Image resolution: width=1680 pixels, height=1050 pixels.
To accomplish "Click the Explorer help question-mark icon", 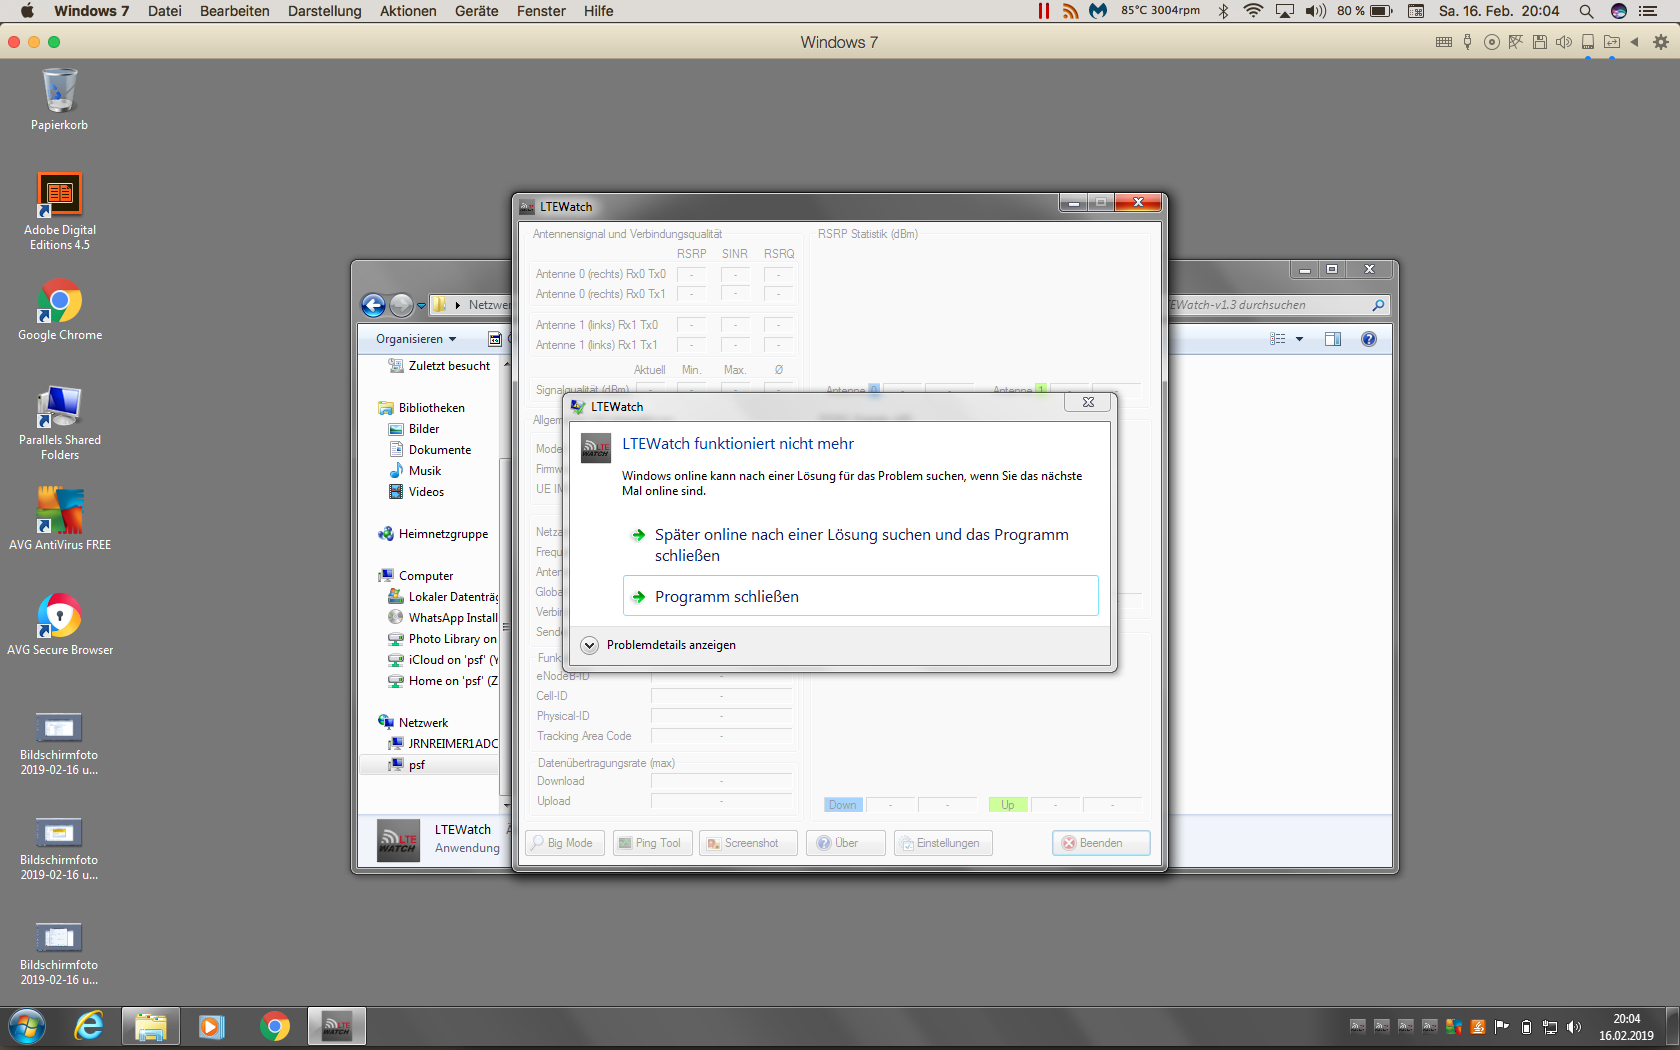I will coord(1369,339).
